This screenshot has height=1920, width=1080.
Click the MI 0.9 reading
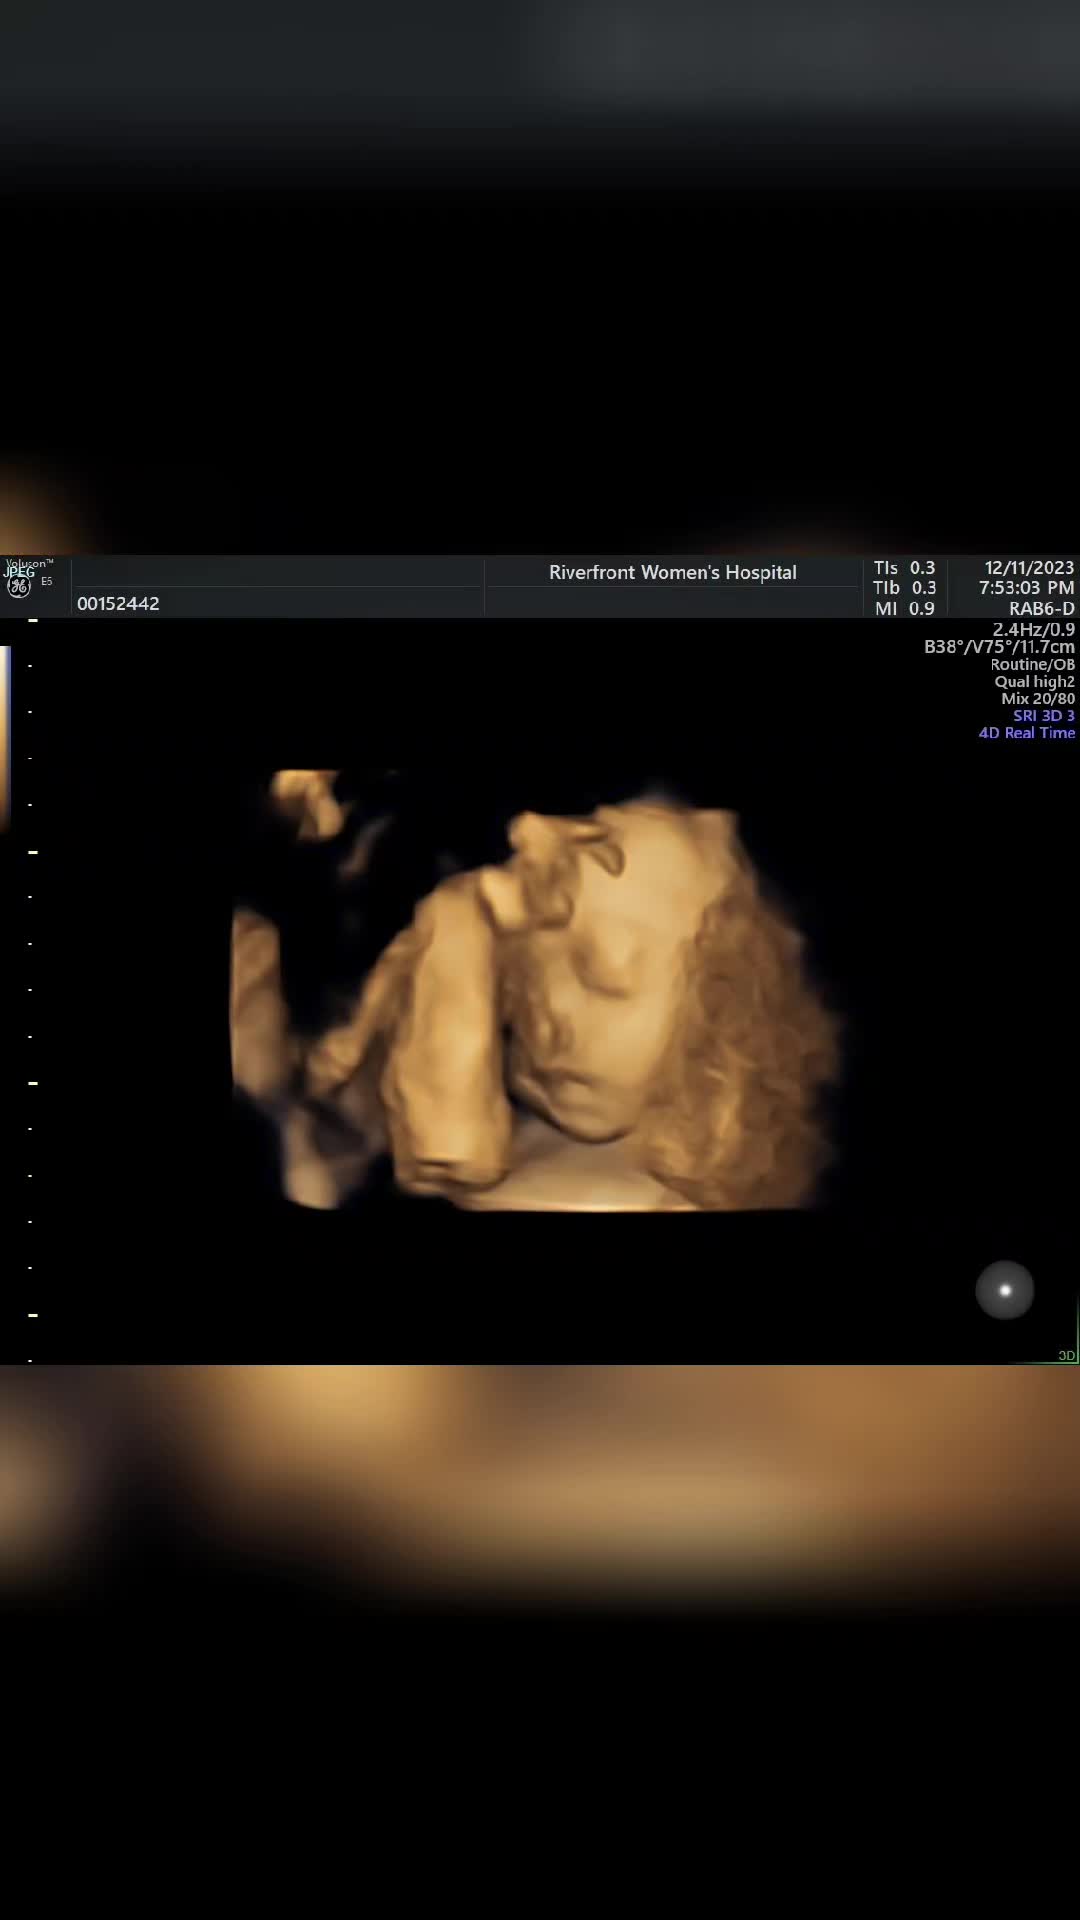904,608
